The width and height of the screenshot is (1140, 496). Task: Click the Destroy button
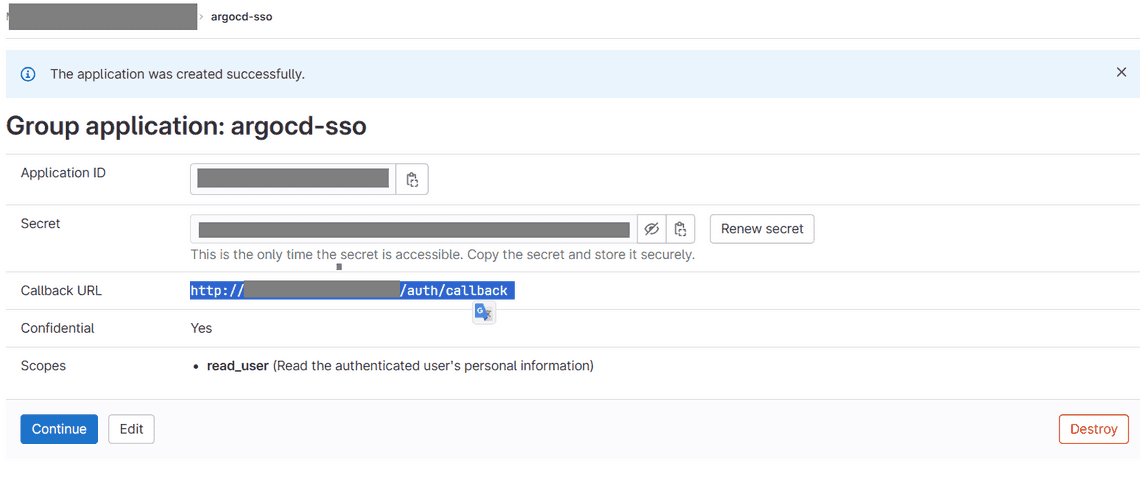pyautogui.click(x=1093, y=429)
